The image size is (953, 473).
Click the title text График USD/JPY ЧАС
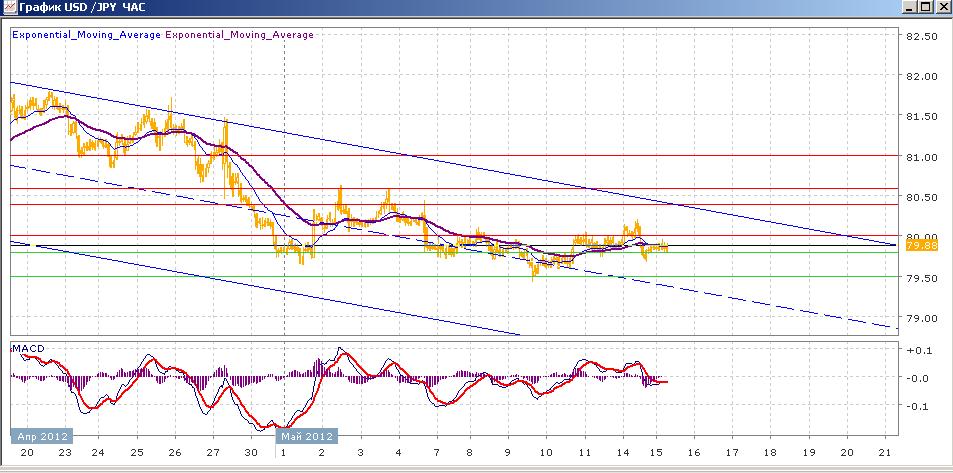click(83, 8)
